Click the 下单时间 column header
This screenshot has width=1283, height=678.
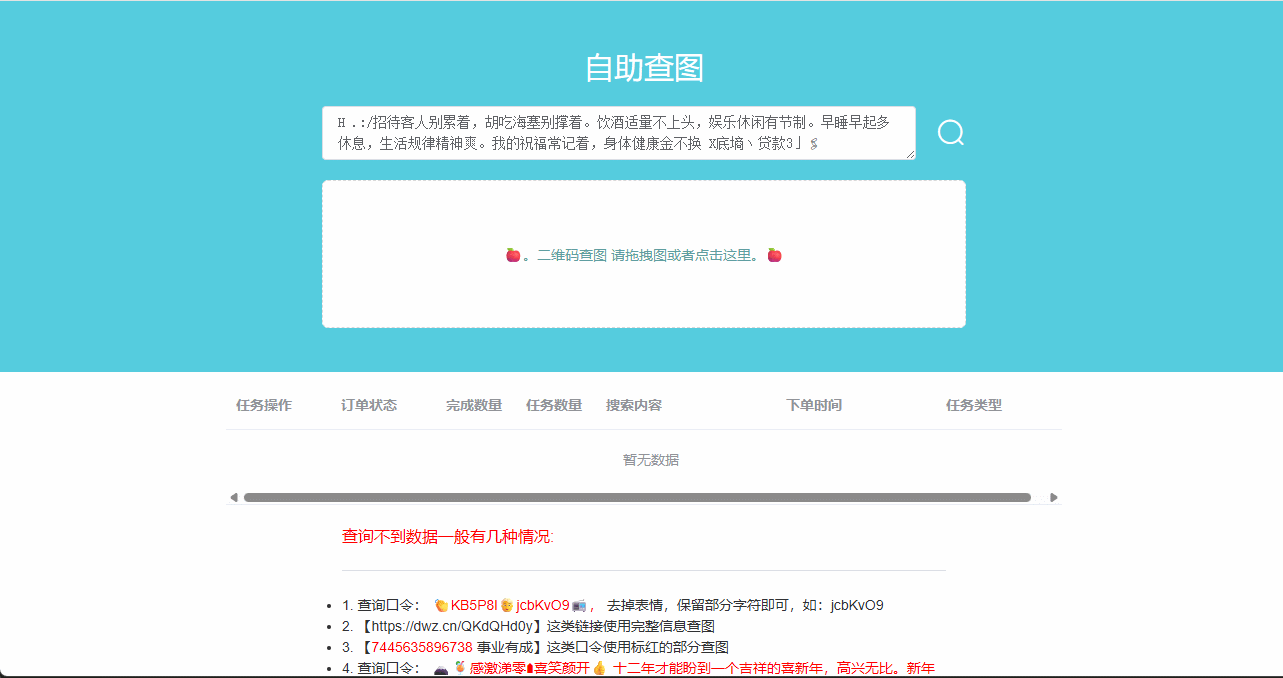[x=814, y=405]
